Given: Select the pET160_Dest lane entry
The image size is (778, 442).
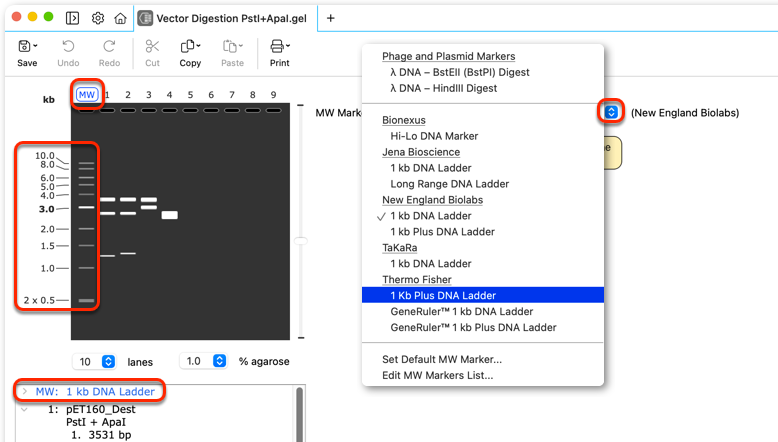Looking at the screenshot, I should [x=101, y=410].
